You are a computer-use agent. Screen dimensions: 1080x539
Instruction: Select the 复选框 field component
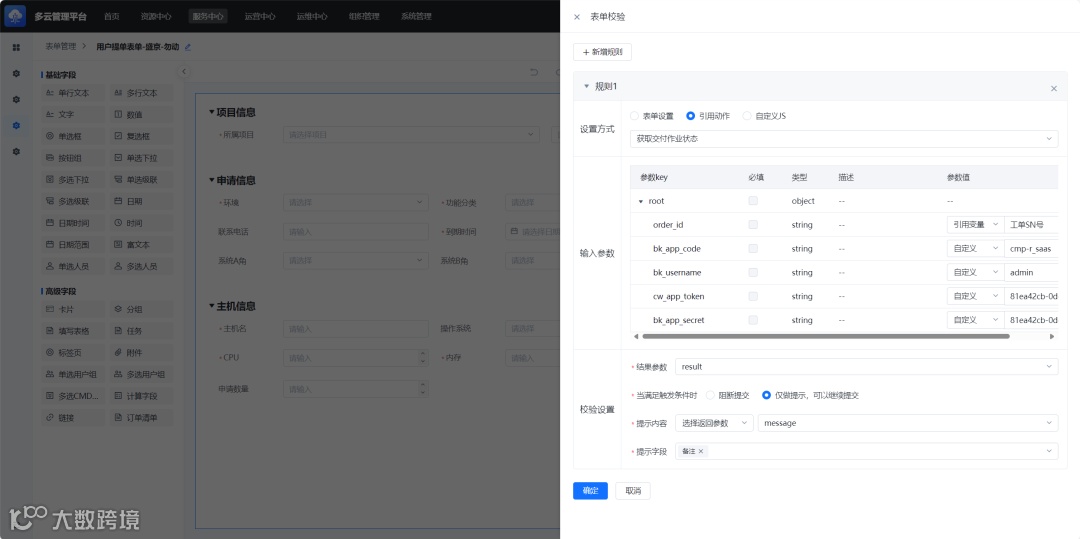142,136
